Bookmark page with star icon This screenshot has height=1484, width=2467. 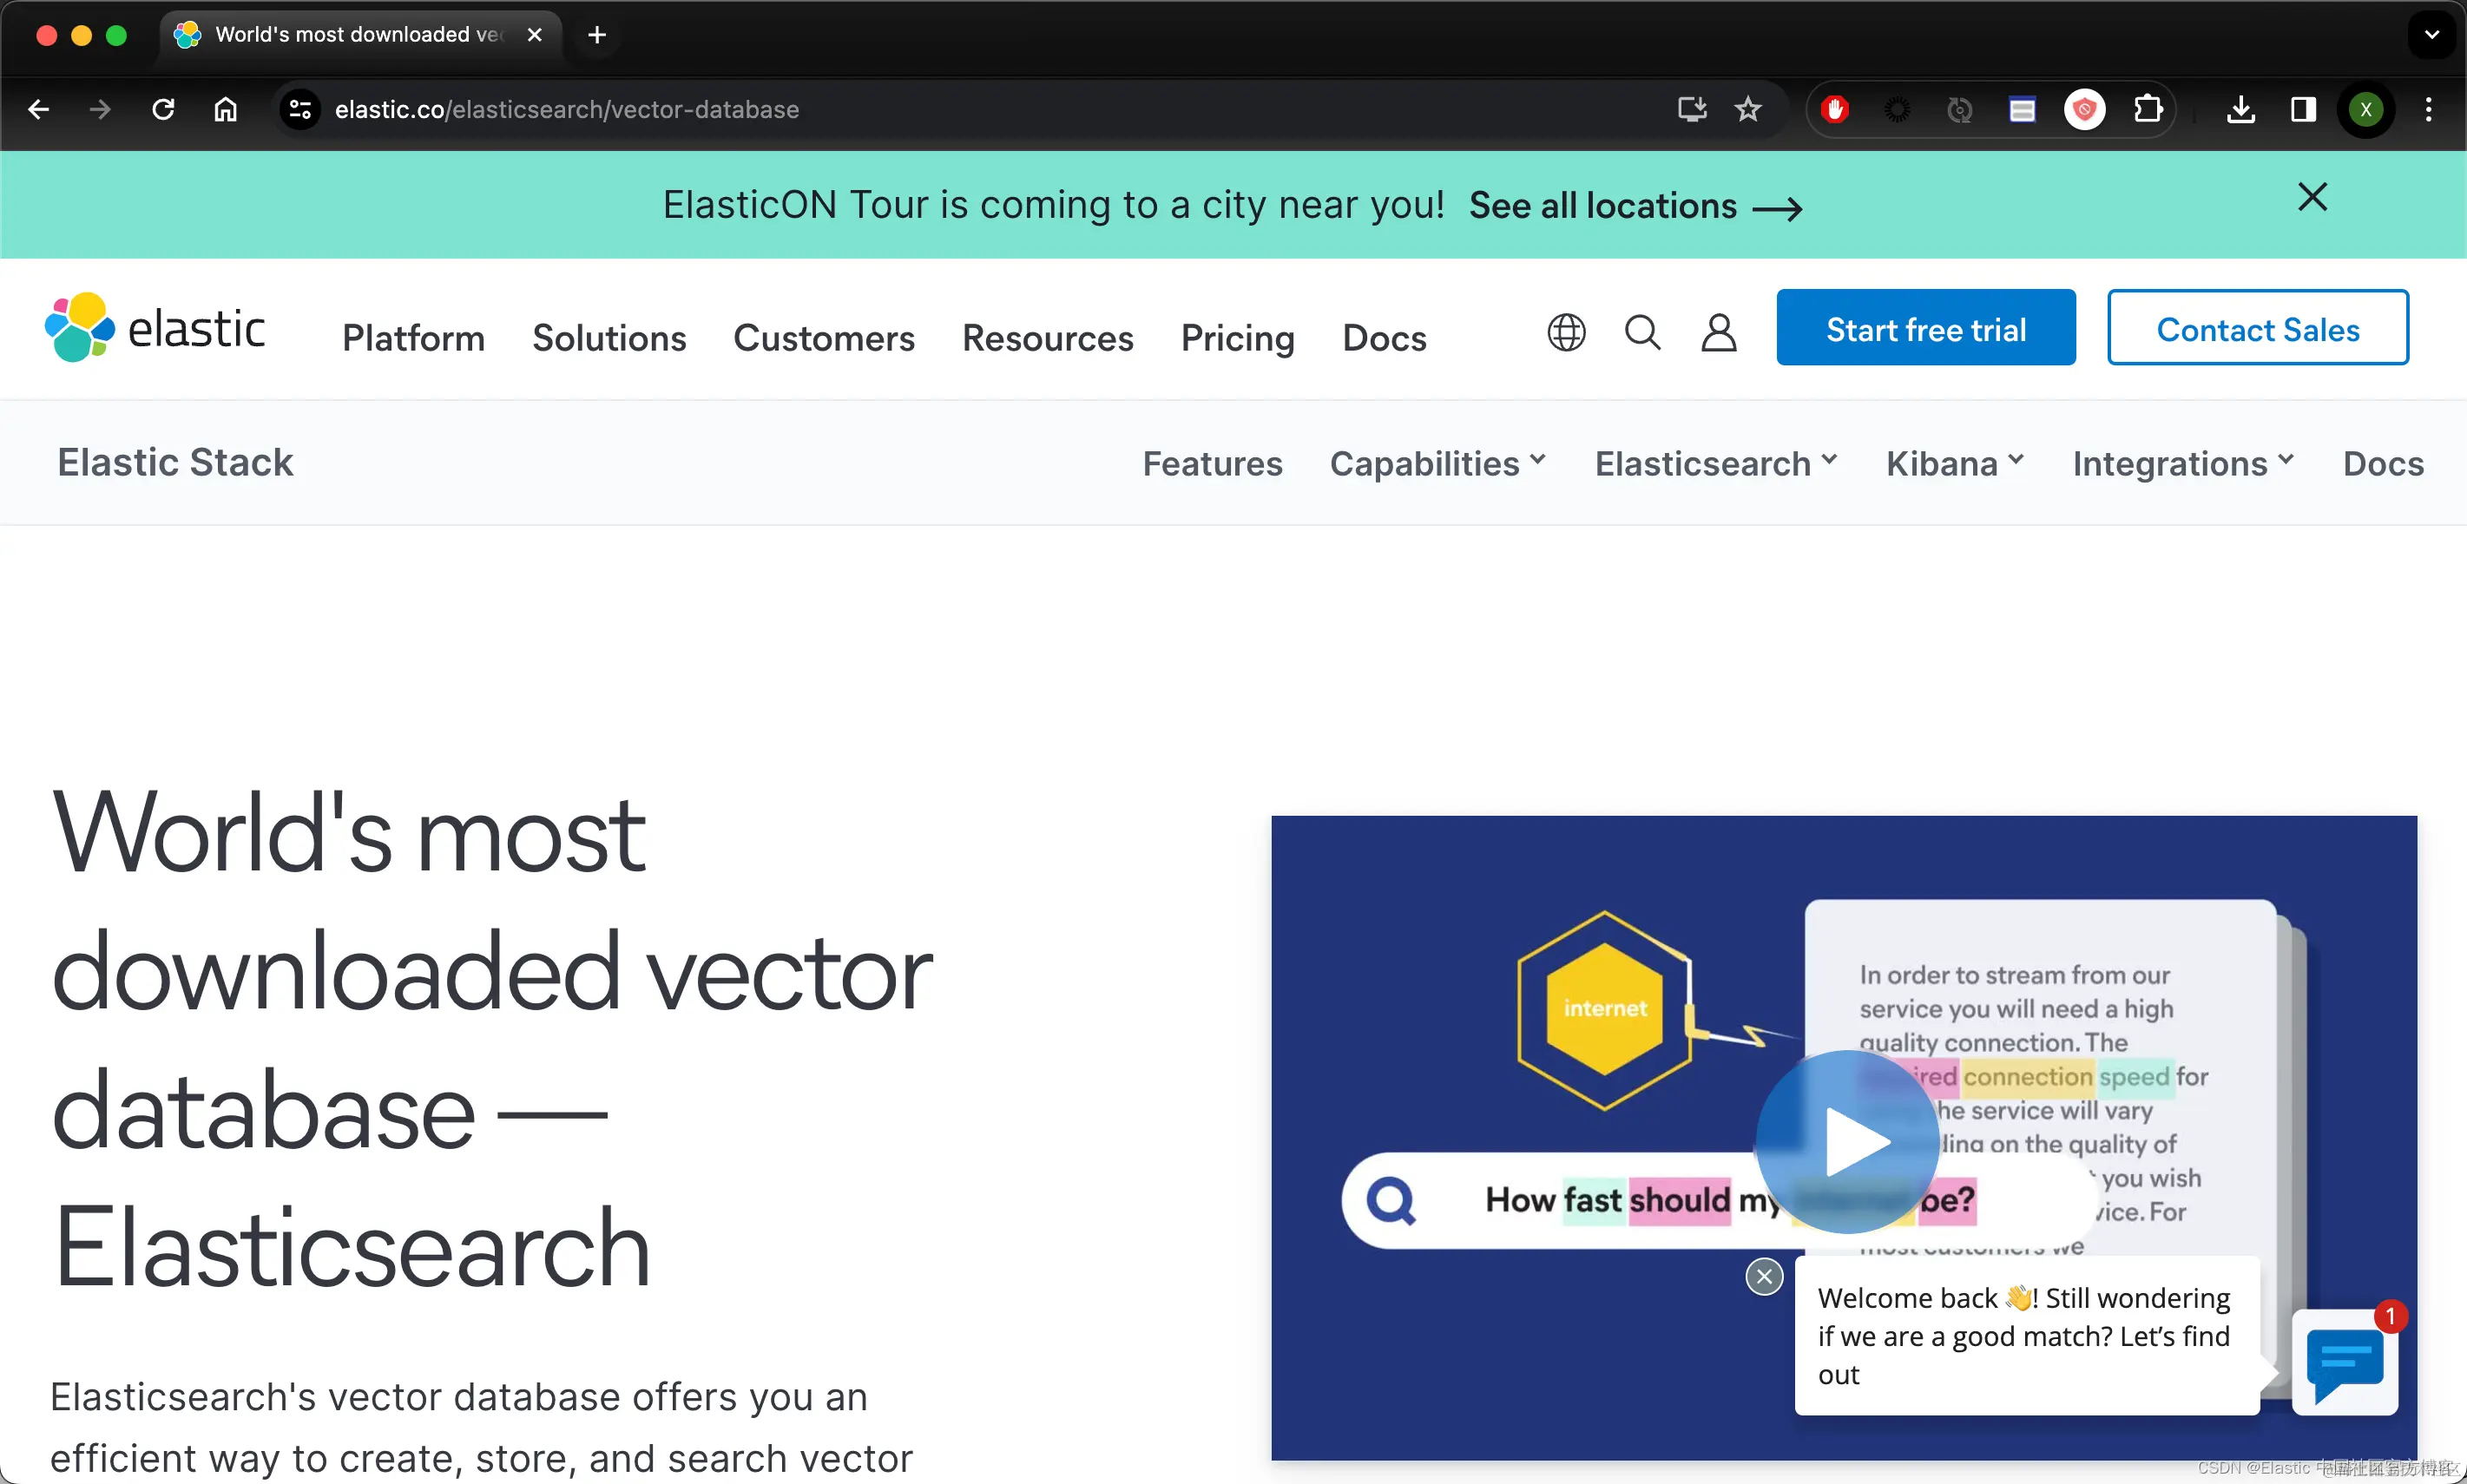tap(1747, 109)
